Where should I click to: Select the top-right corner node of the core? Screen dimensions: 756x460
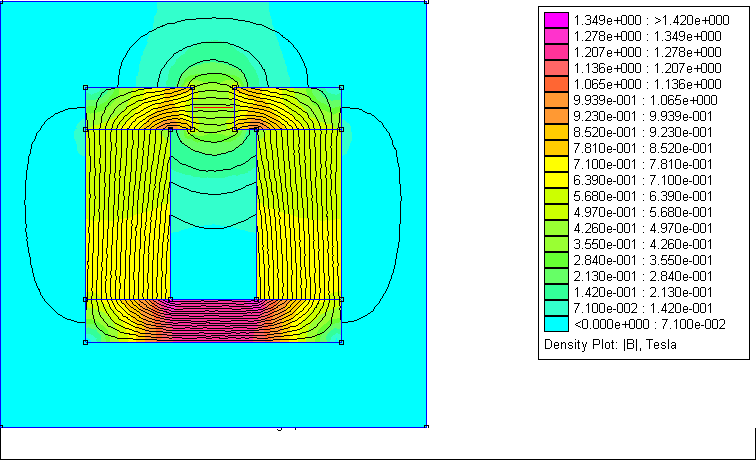click(341, 88)
